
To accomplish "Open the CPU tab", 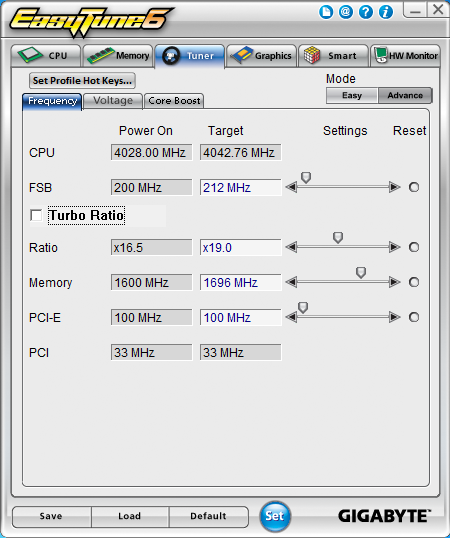I will (x=46, y=56).
